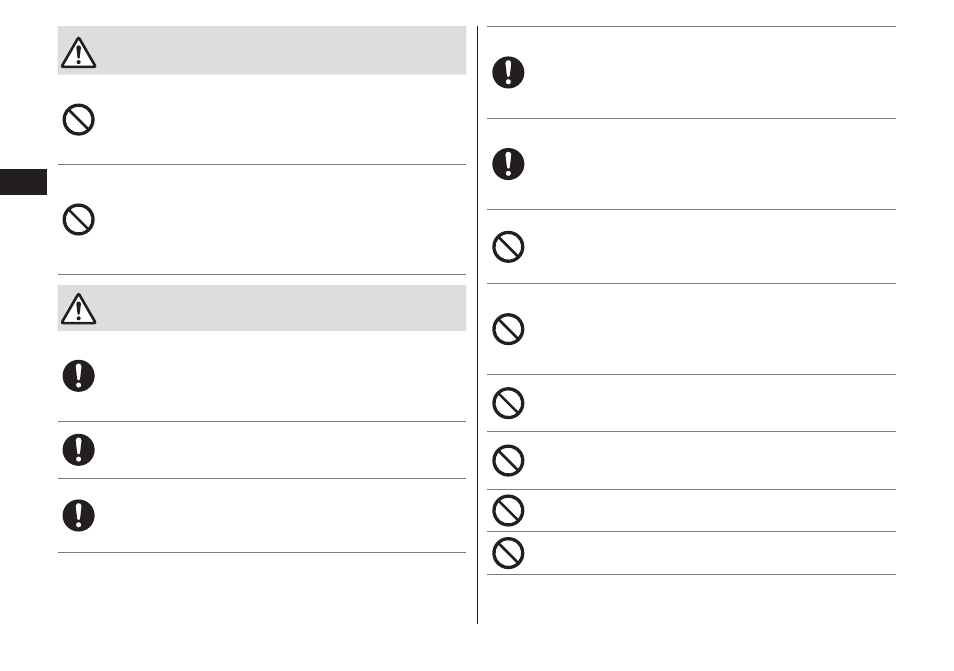This screenshot has height=671, width=954.
Task: Select the topmost mandatory exclamation icon in right column
Action: click(508, 72)
